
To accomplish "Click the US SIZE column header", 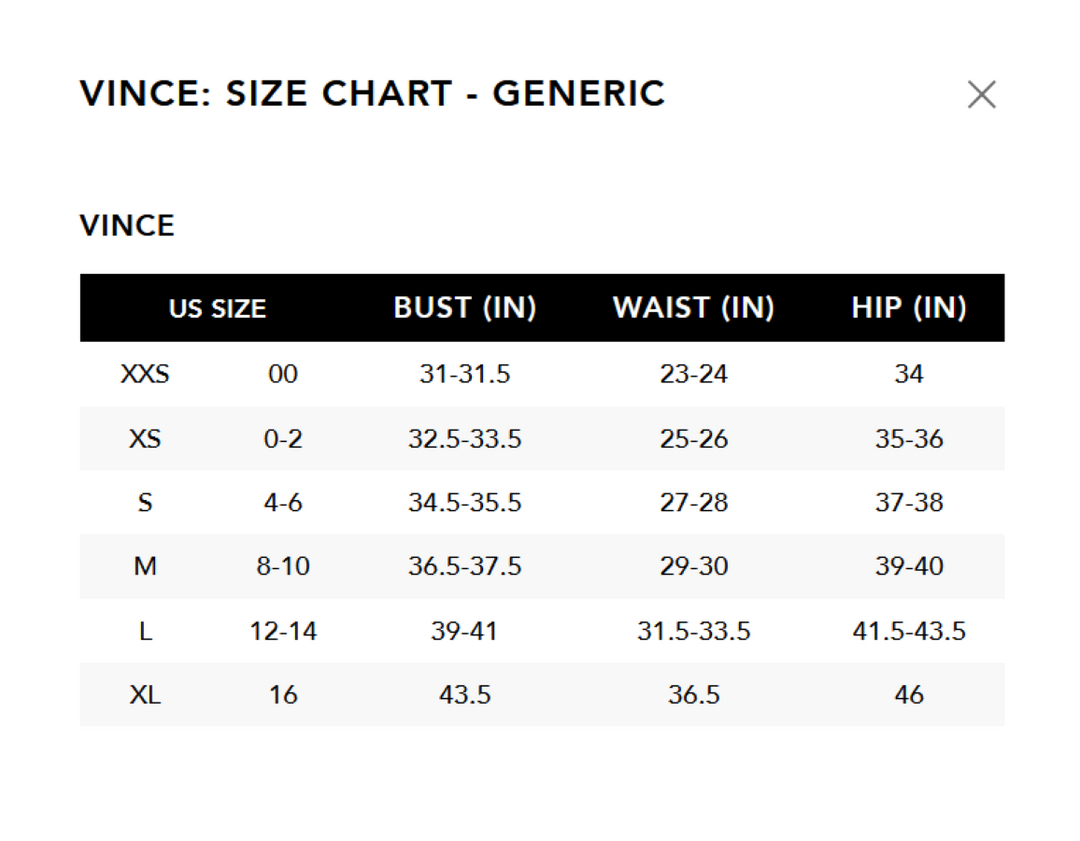I will pyautogui.click(x=217, y=308).
